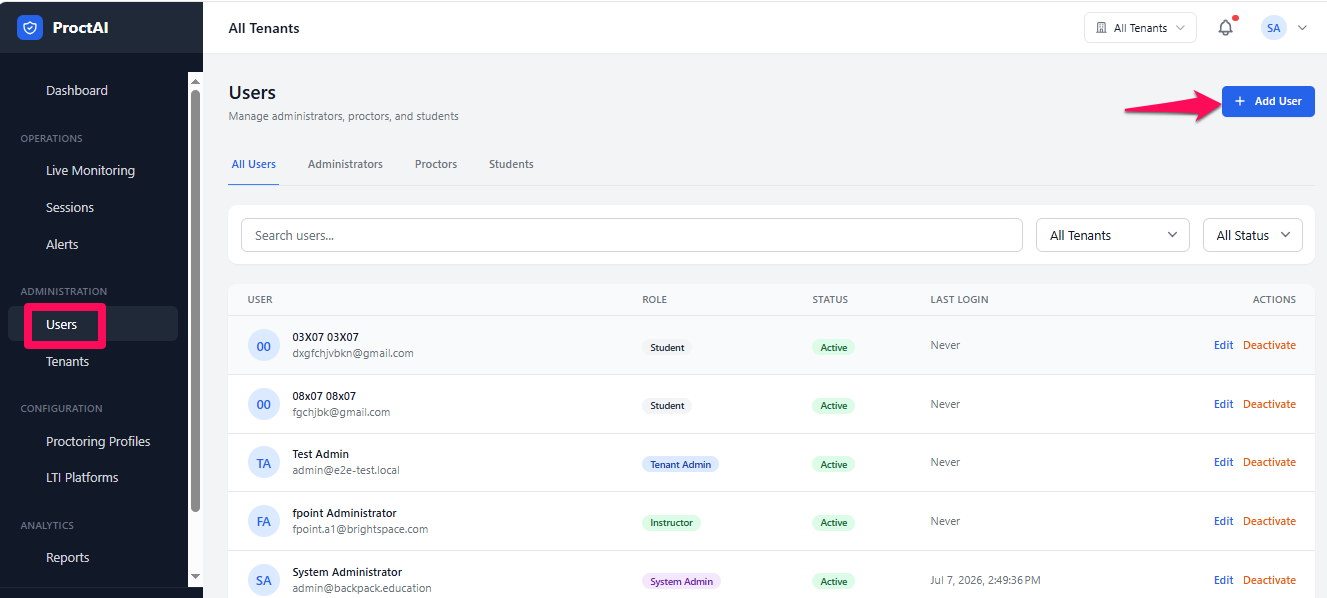
Task: Click the LAST LOGIN column header
Action: click(x=959, y=299)
